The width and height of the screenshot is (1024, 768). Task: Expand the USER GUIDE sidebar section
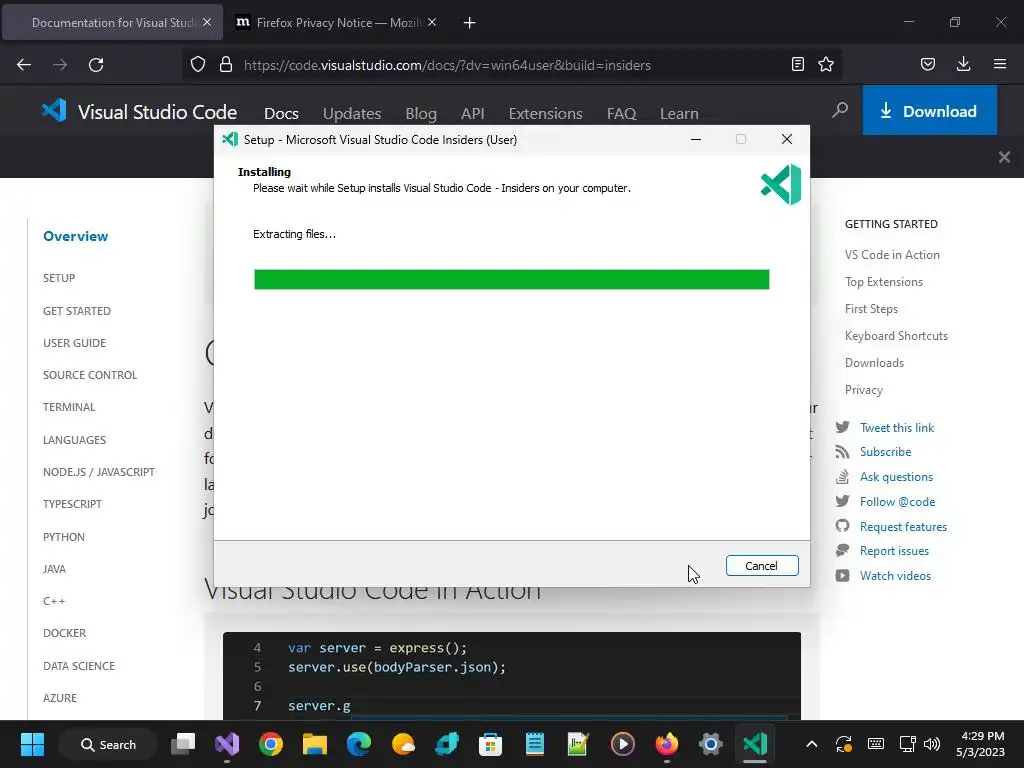[74, 343]
